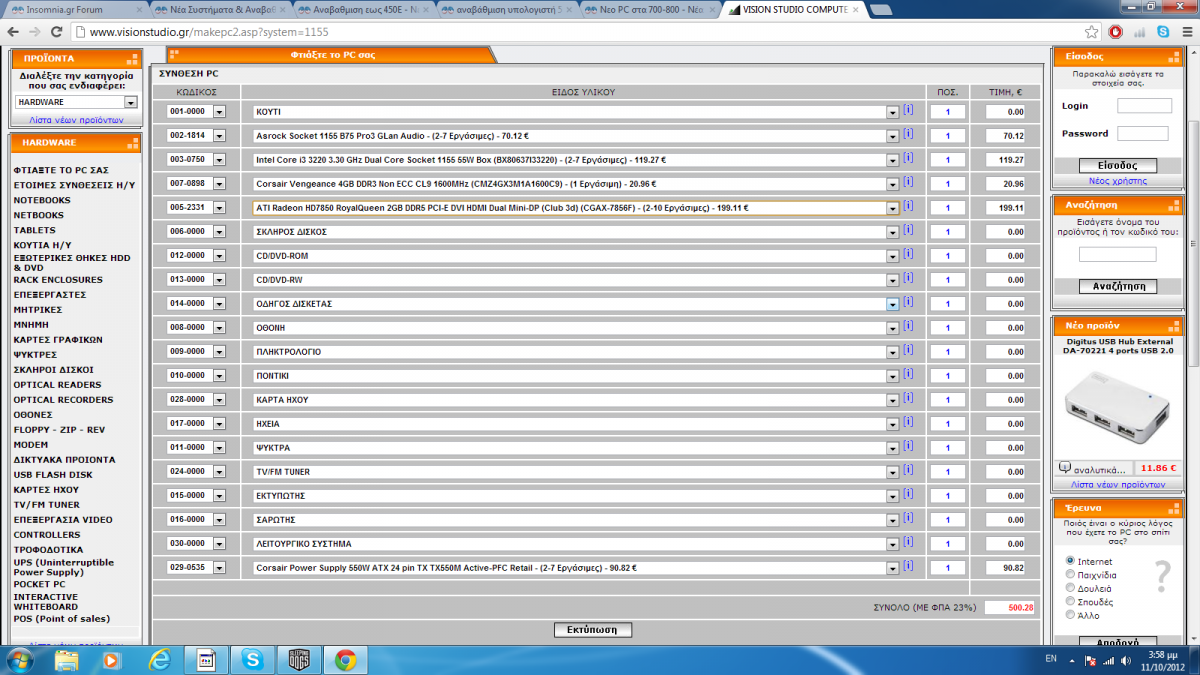Open the Windows Start menu
The height and width of the screenshot is (675, 1200).
(20, 660)
